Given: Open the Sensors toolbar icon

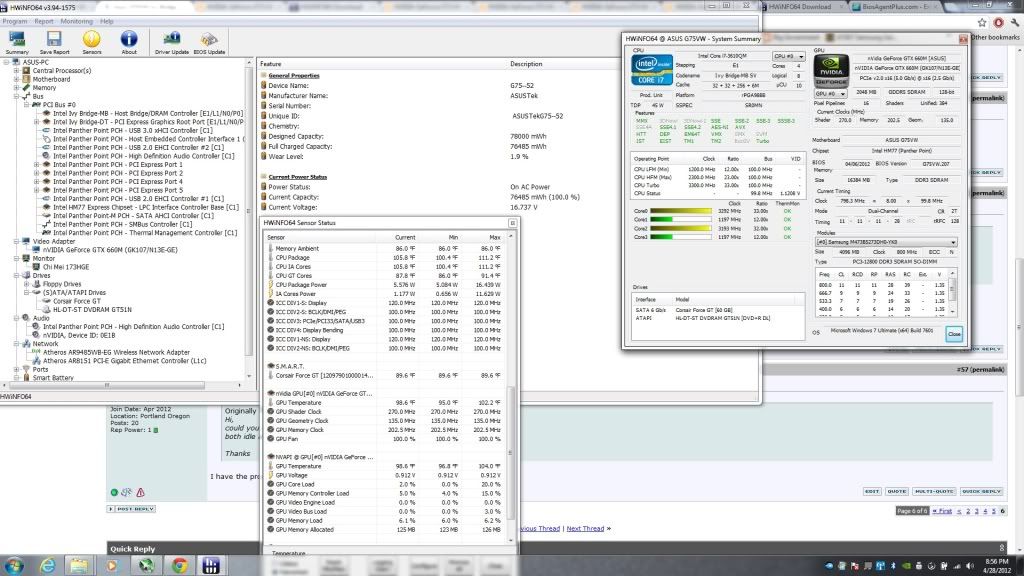Looking at the screenshot, I should [91, 42].
